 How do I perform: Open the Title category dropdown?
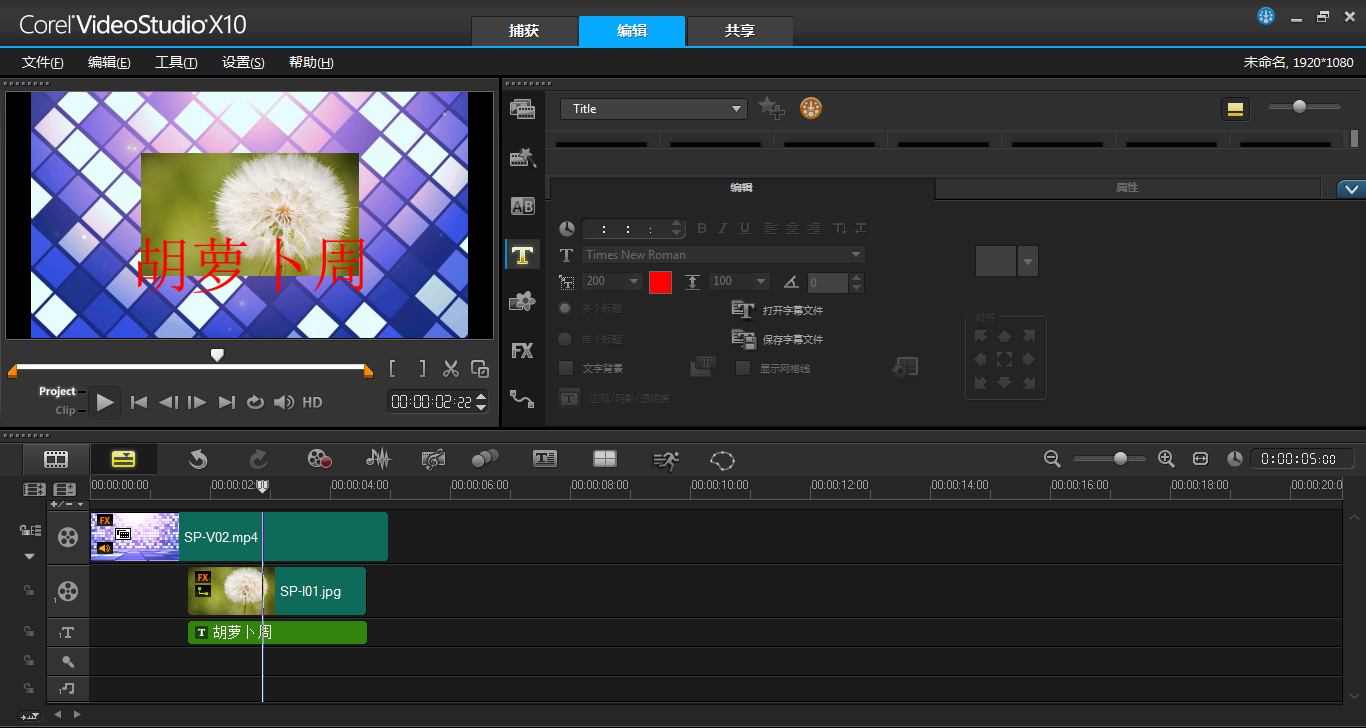(x=654, y=109)
